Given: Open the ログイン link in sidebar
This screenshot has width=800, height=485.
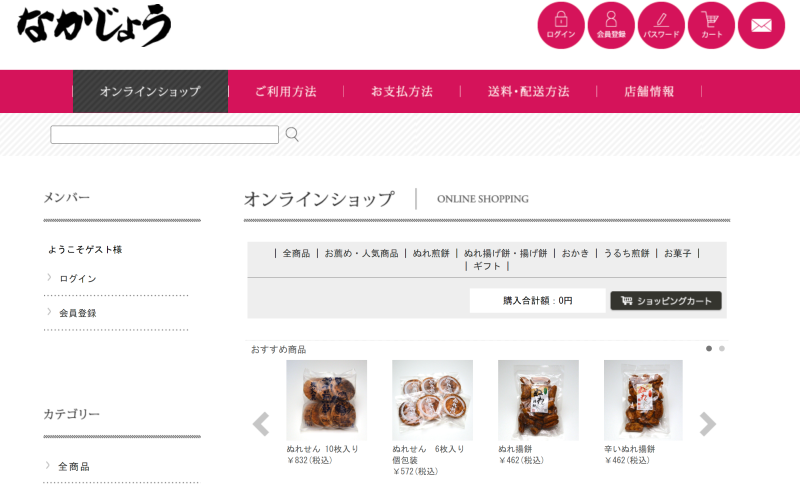Looking at the screenshot, I should point(78,278).
